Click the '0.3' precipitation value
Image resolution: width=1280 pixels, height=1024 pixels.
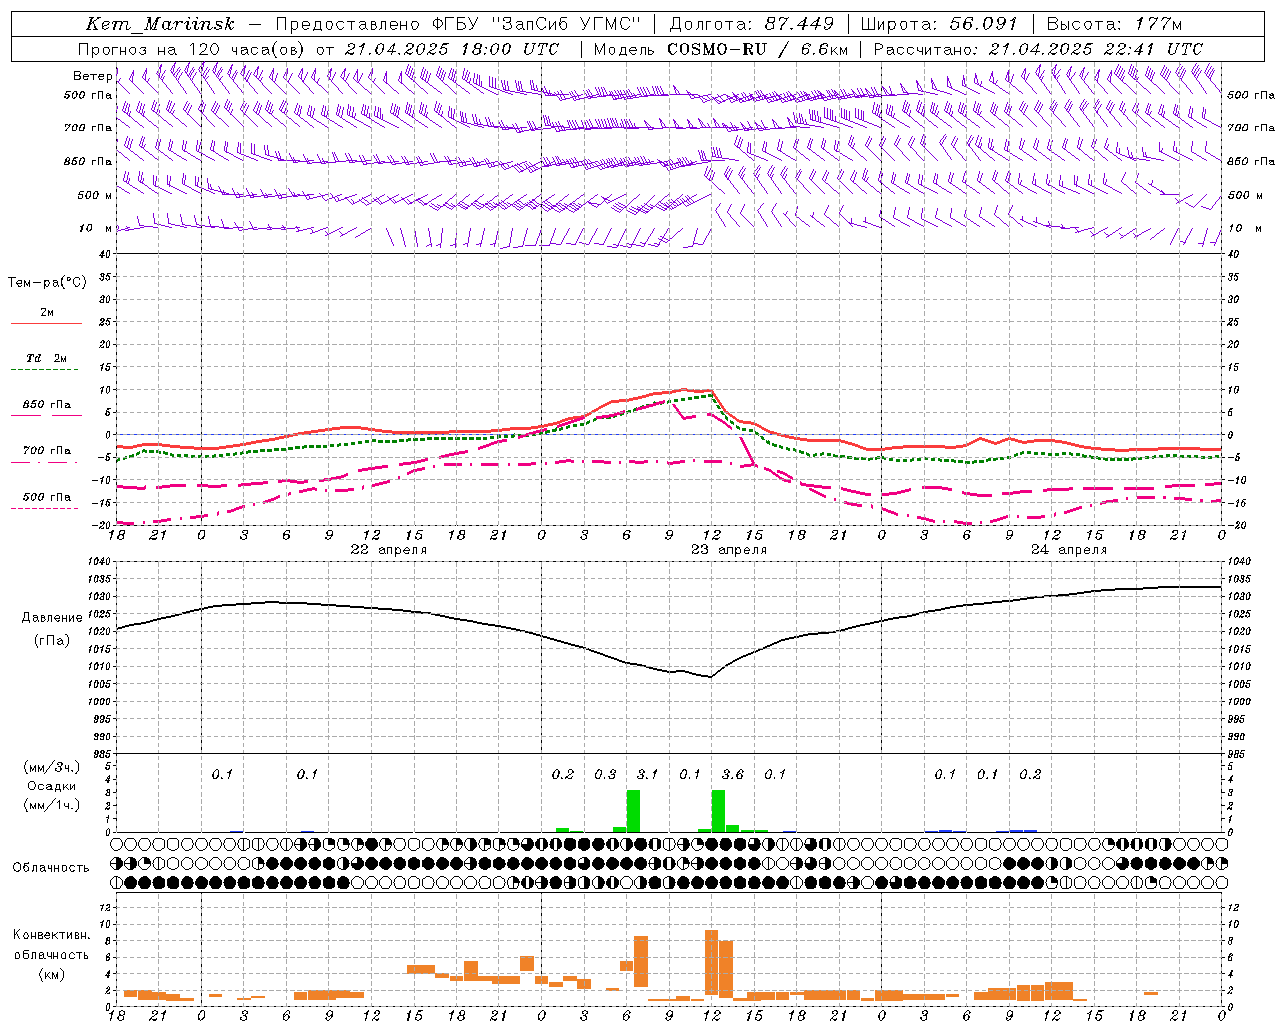605,774
